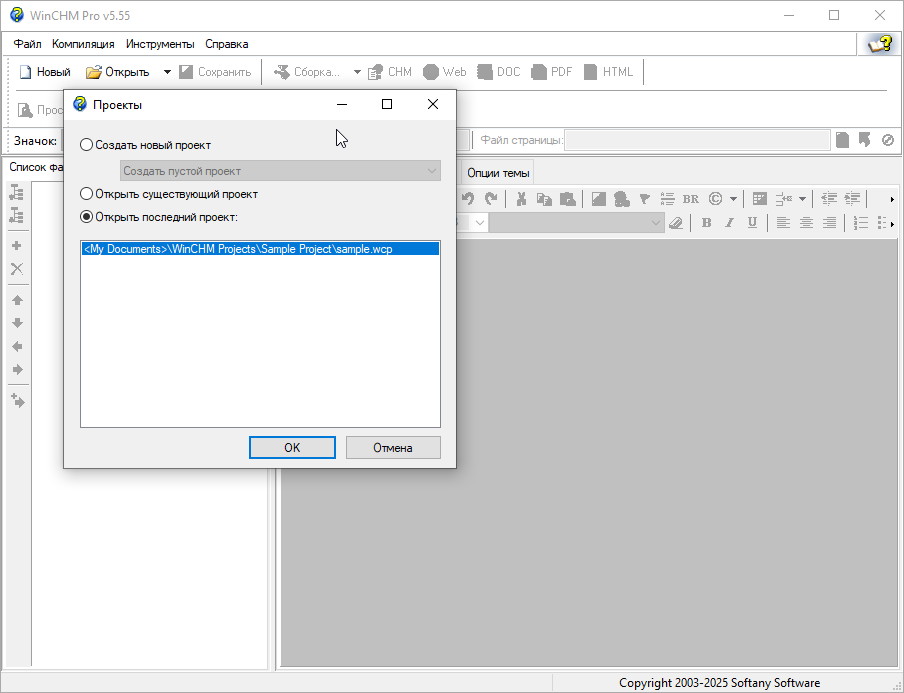Open the Файл menu
Screen dimensions: 904x693
click(x=28, y=44)
